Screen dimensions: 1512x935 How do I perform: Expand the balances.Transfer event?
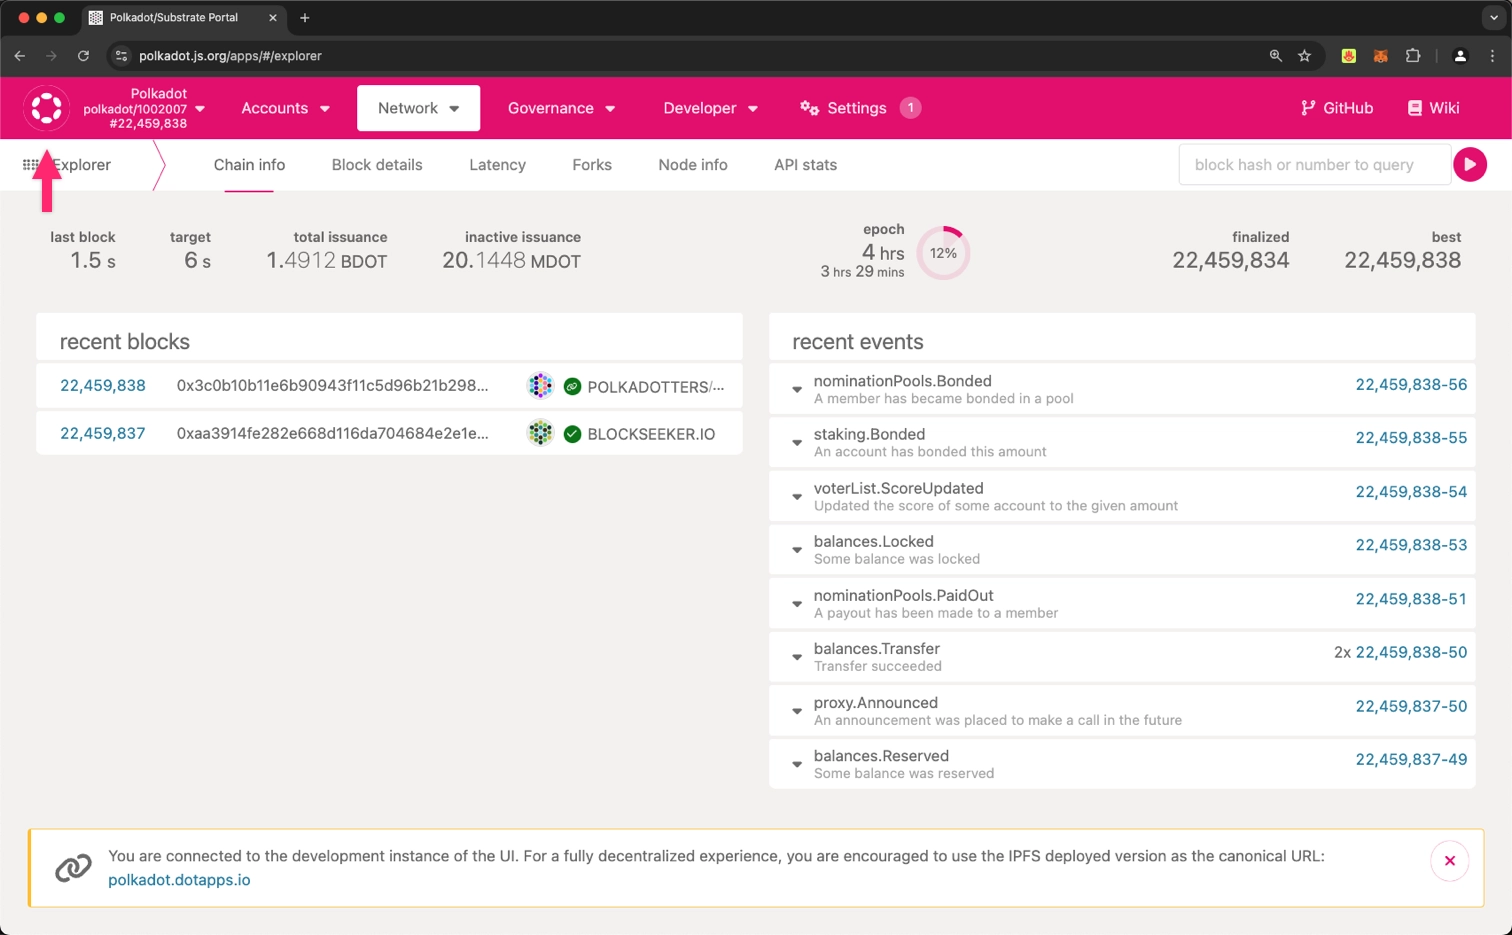[797, 657]
